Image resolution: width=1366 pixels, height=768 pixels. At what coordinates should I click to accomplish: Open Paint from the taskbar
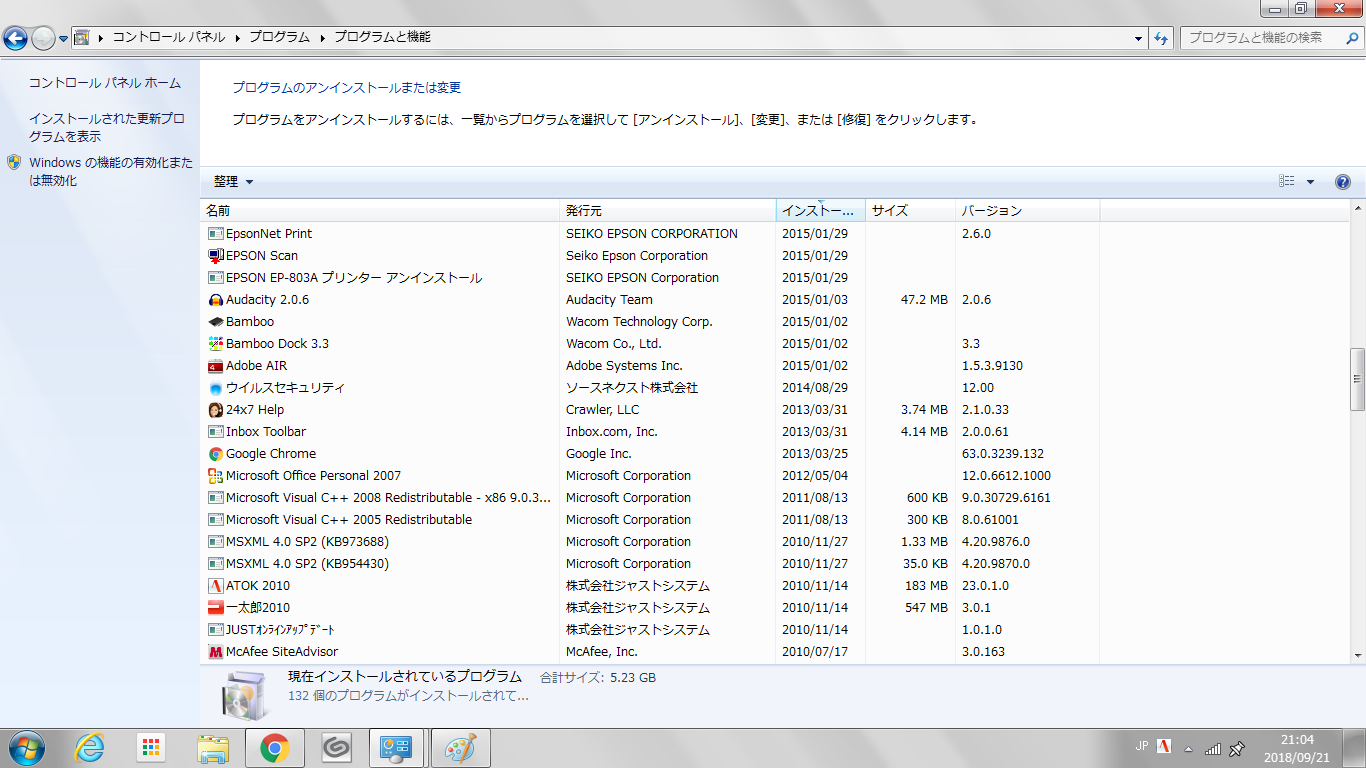[x=460, y=747]
